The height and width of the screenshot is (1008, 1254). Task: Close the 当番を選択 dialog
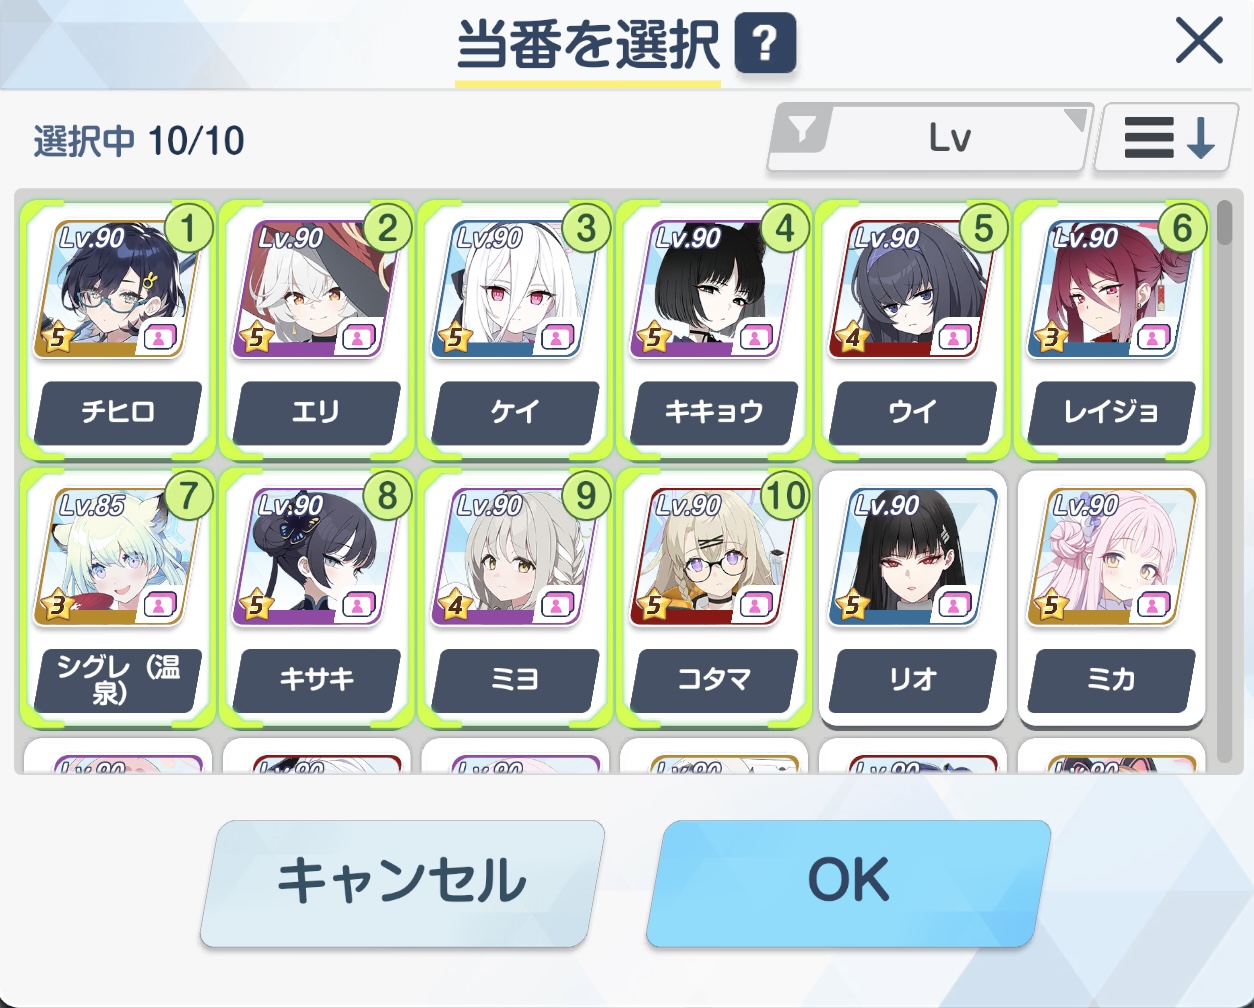(x=1198, y=42)
